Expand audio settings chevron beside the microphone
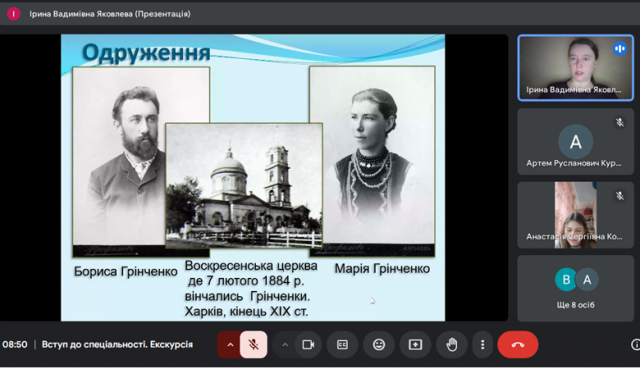Image resolution: width=640 pixels, height=369 pixels. coord(230,345)
